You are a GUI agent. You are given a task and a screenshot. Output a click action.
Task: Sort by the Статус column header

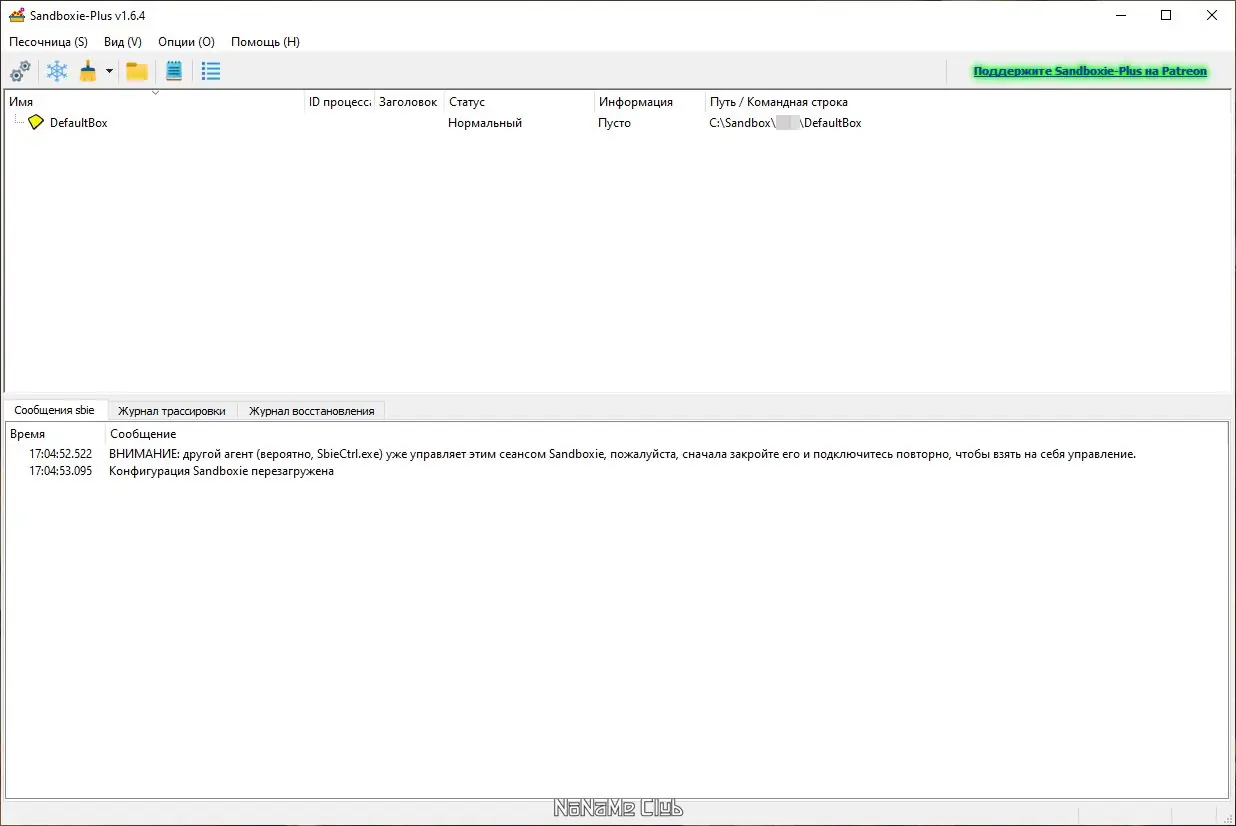tap(520, 102)
